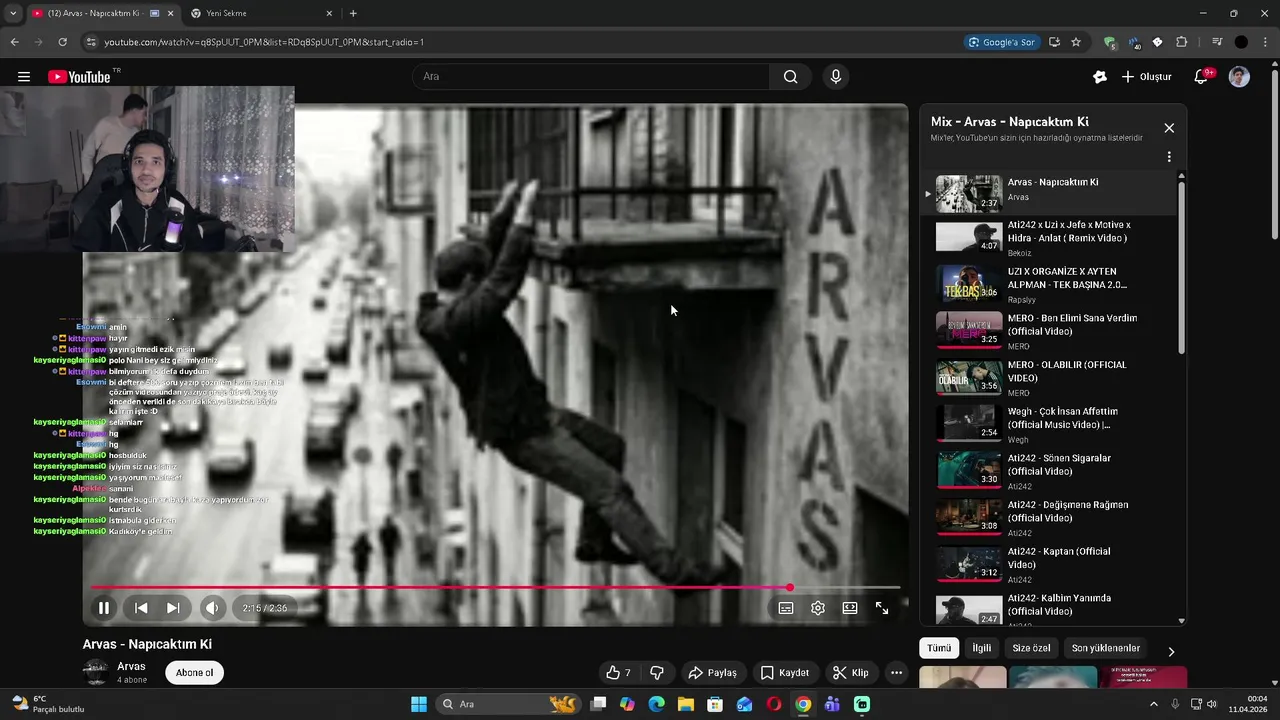The height and width of the screenshot is (720, 1280).
Task: Play Ati242 - Kaptan video
Action: coord(1048,564)
